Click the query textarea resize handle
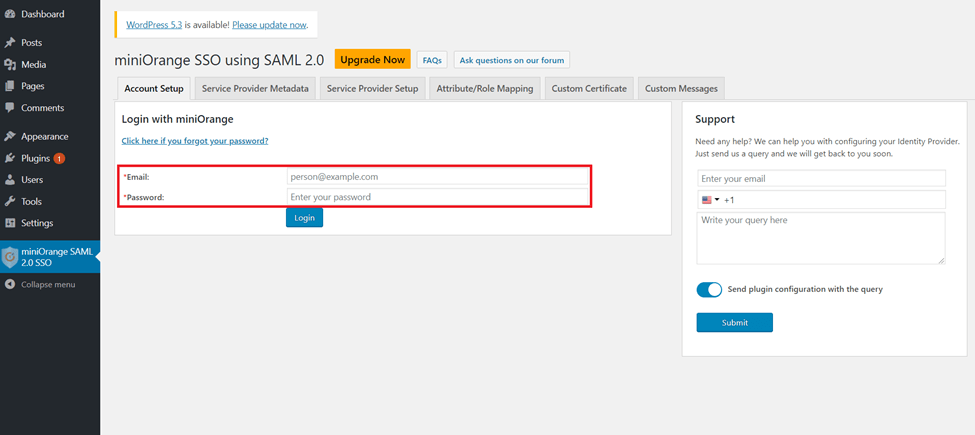 point(942,261)
